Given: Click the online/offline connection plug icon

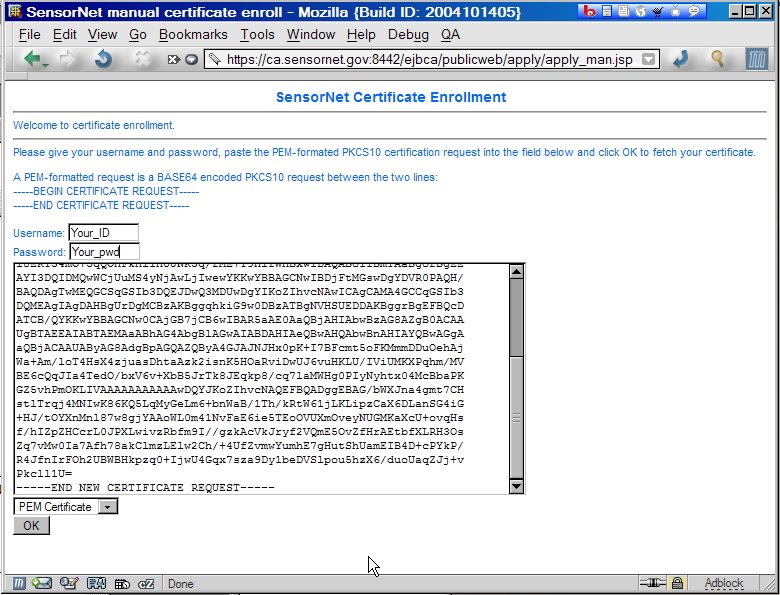Looking at the screenshot, I should click(x=653, y=583).
